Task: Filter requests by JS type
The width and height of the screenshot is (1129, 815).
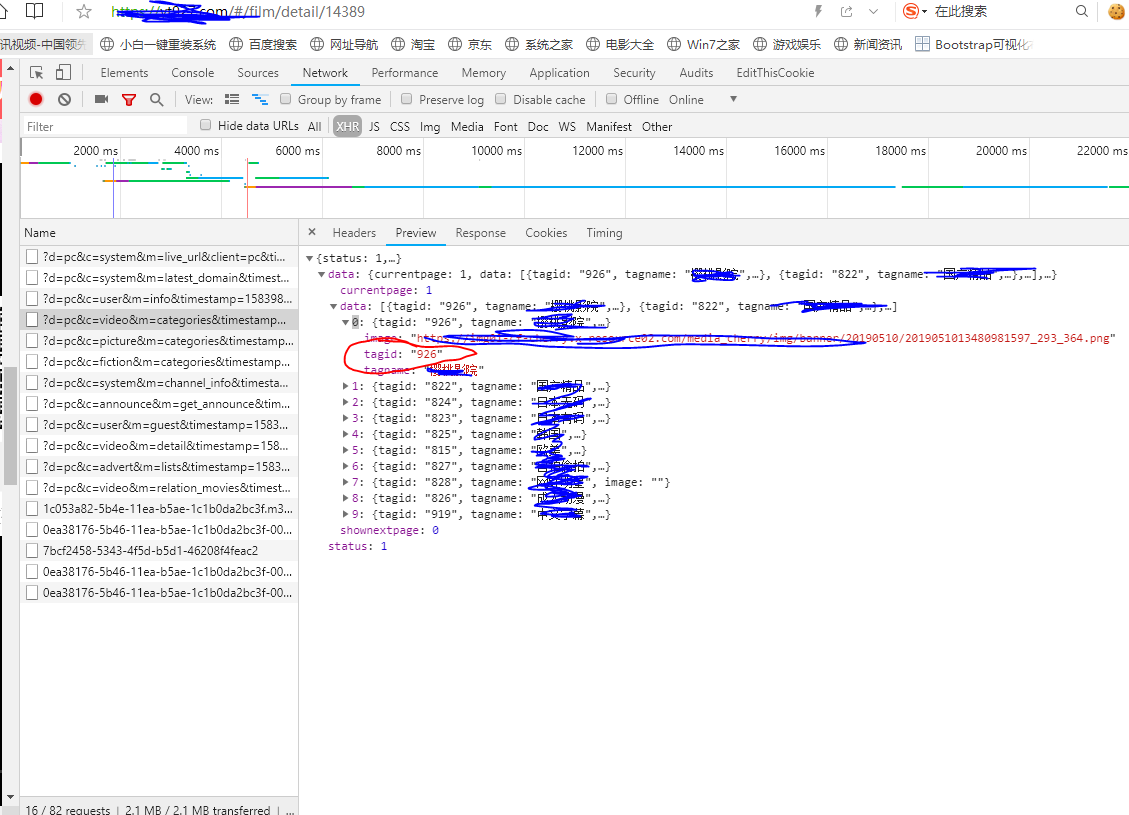Action: pos(374,127)
